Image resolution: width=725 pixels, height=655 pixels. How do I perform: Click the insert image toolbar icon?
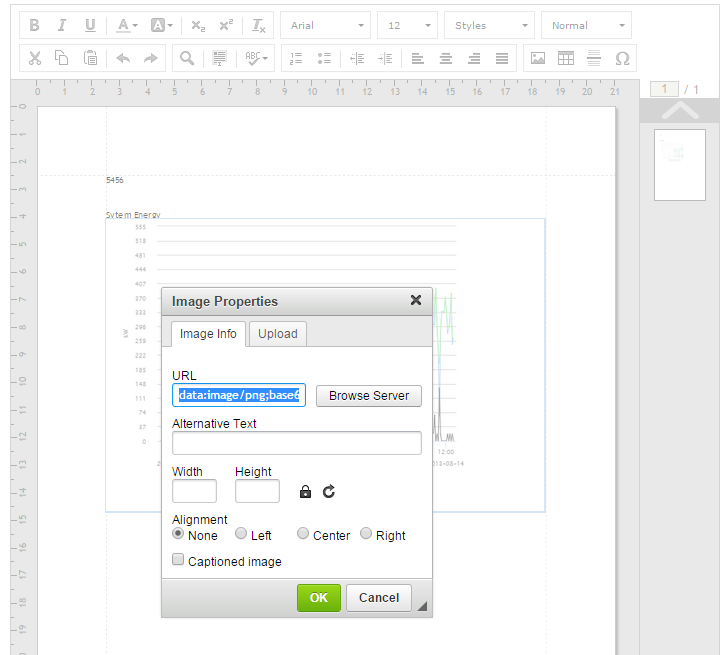point(538,58)
